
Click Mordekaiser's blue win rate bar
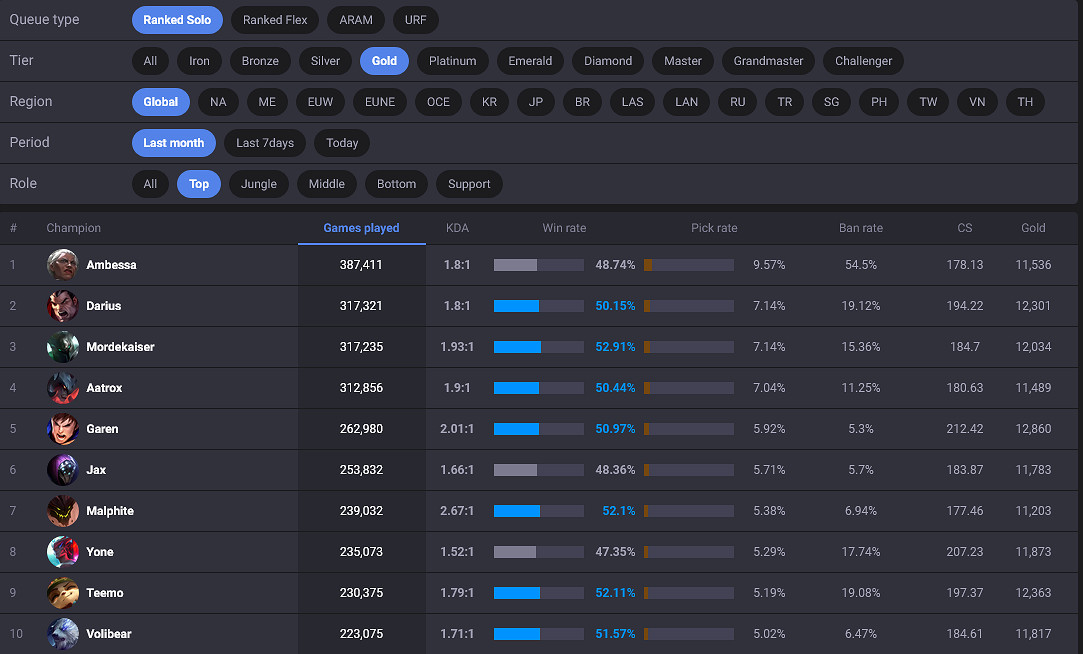click(517, 347)
